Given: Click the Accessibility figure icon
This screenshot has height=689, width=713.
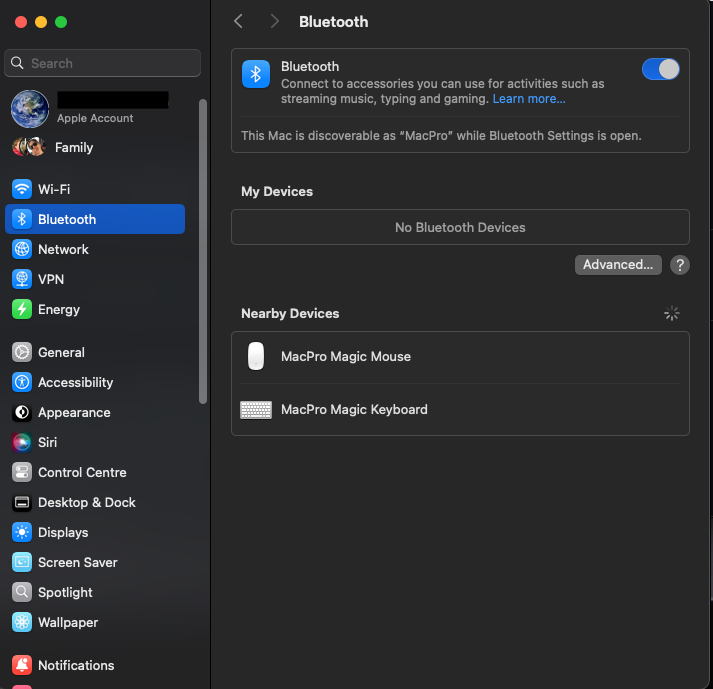Looking at the screenshot, I should [22, 382].
